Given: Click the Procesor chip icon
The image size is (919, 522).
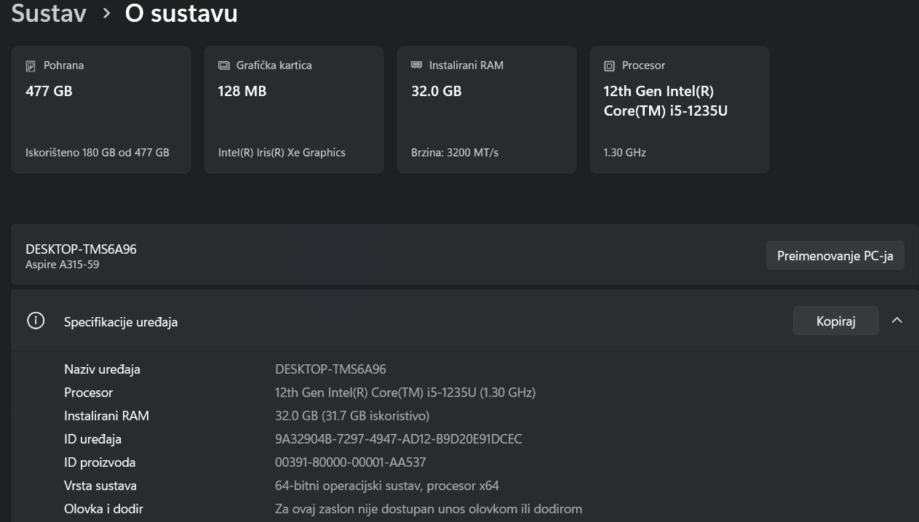Looking at the screenshot, I should [609, 66].
